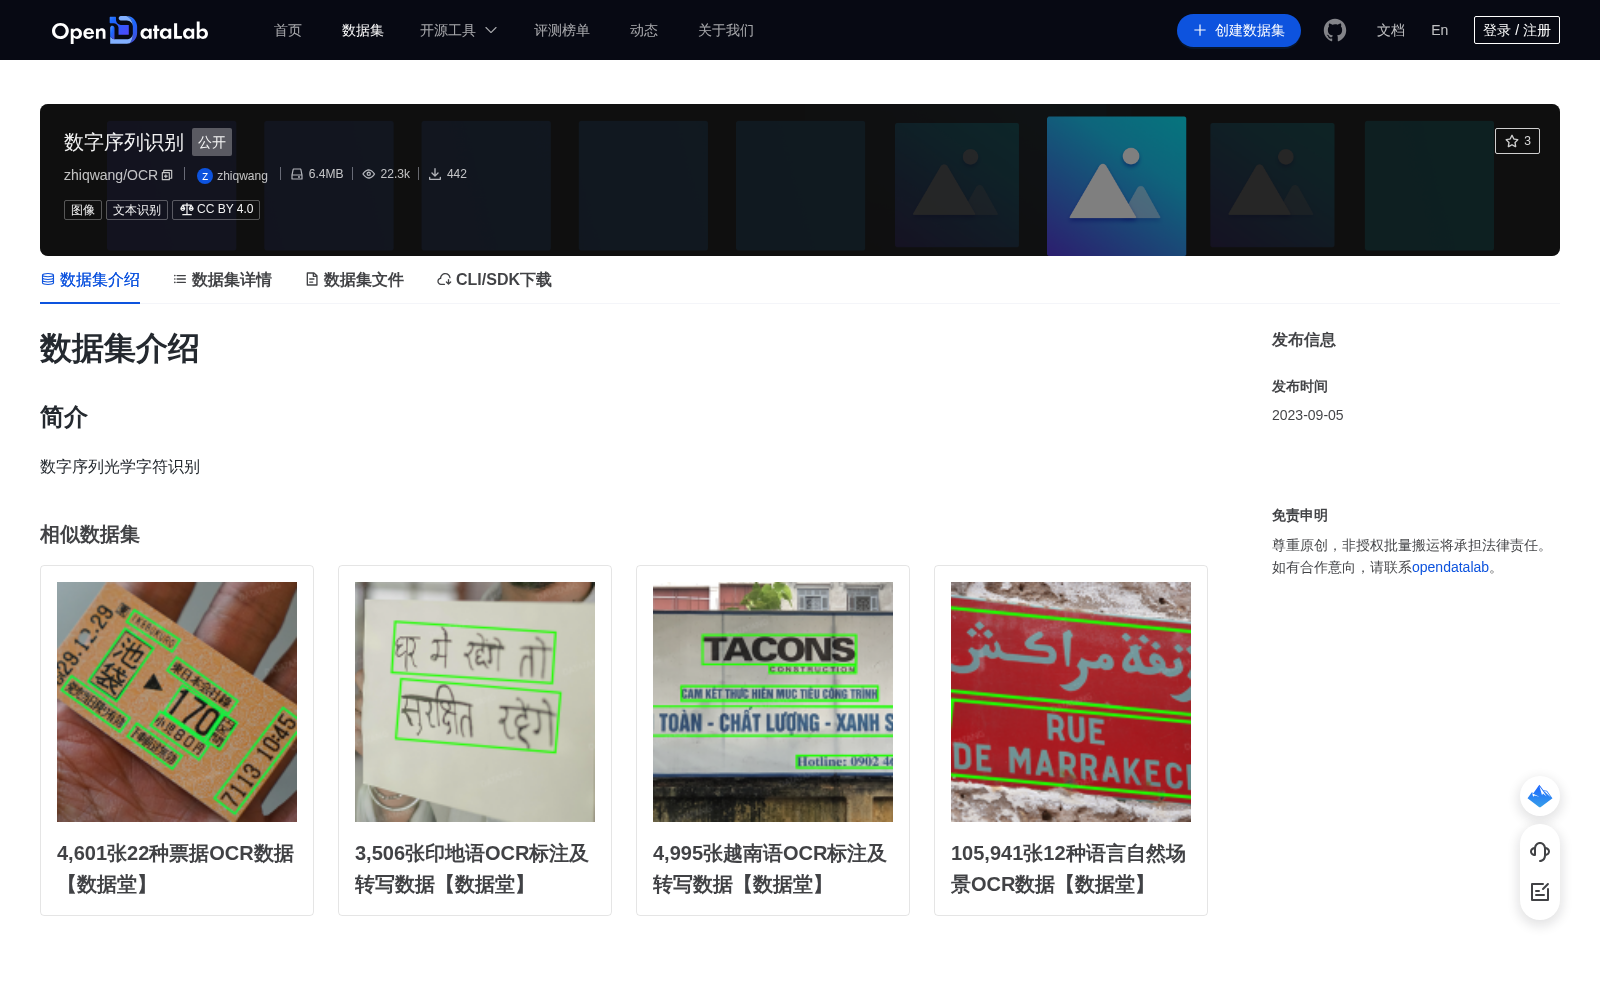Open the 22种票据OCR train ticket thumbnail
Screen dimensions: 1600x1000
pyautogui.click(x=177, y=702)
